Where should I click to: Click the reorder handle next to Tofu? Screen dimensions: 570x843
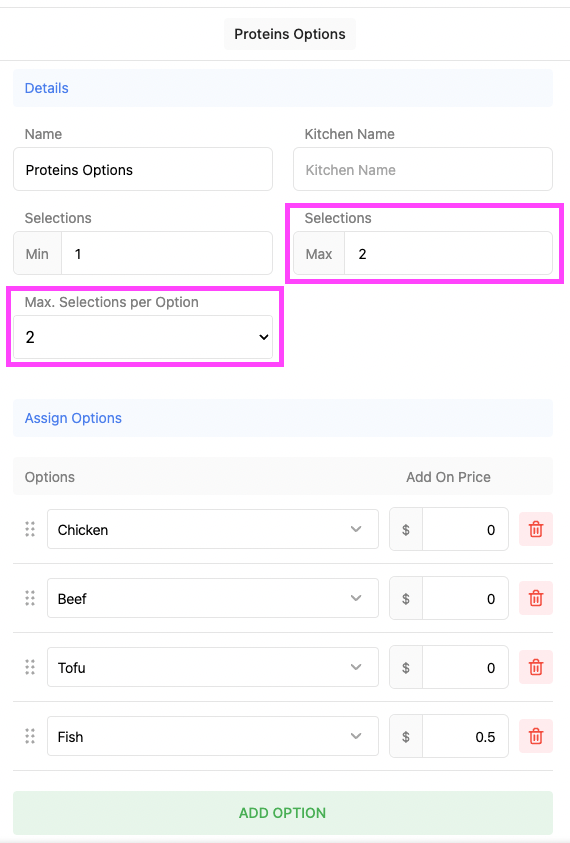click(x=30, y=667)
